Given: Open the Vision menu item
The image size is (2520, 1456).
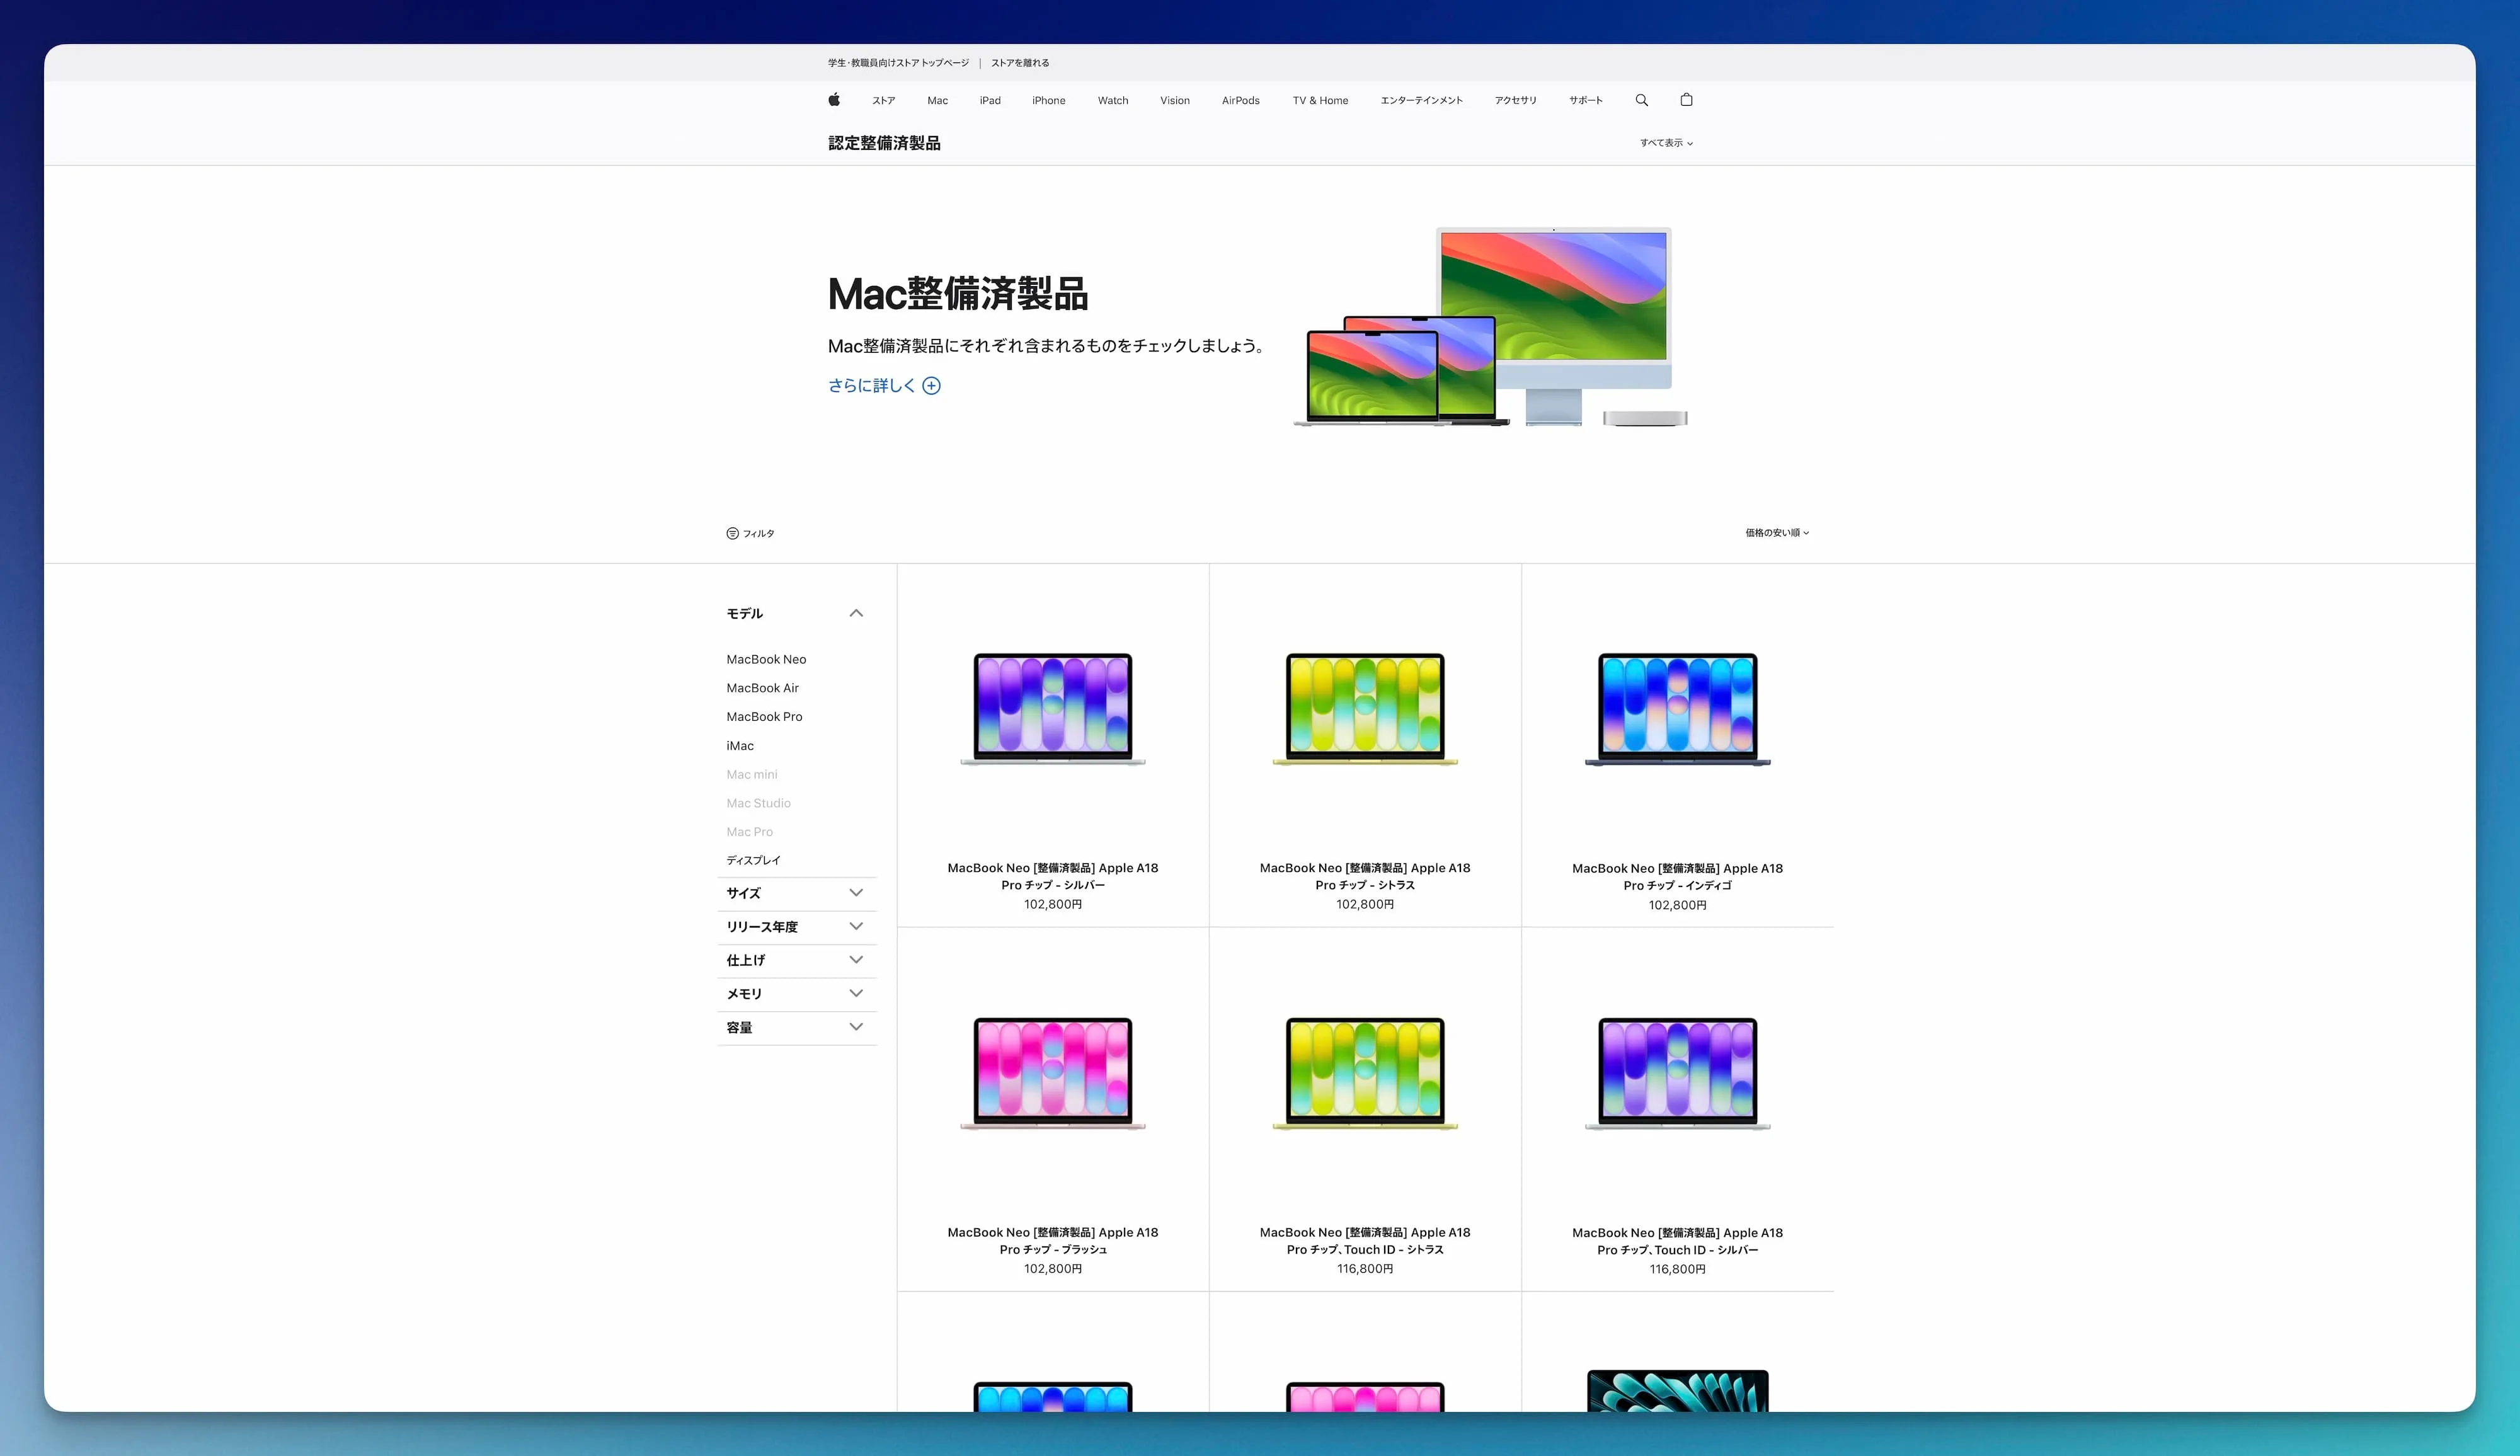Looking at the screenshot, I should pyautogui.click(x=1175, y=100).
